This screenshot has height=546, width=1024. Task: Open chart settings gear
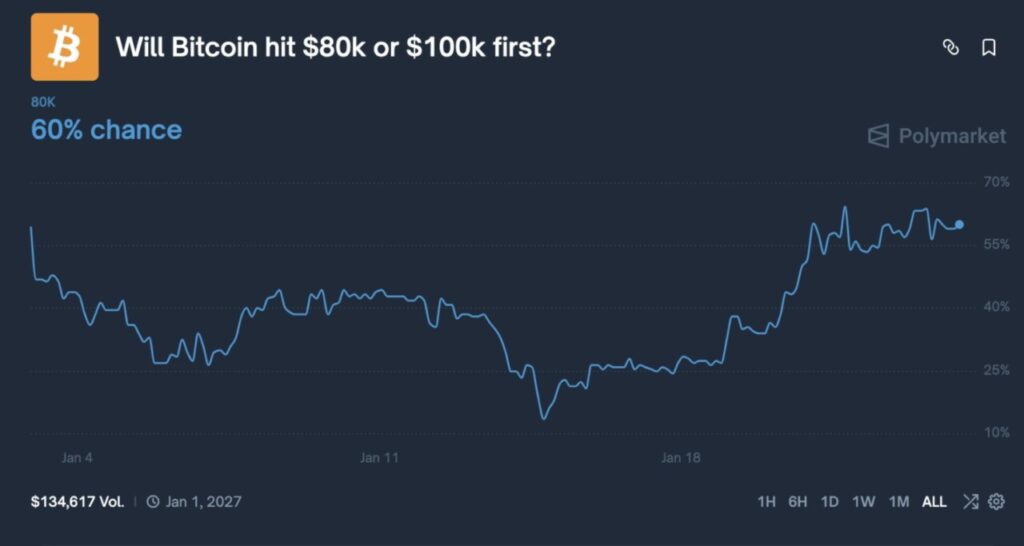pos(996,501)
